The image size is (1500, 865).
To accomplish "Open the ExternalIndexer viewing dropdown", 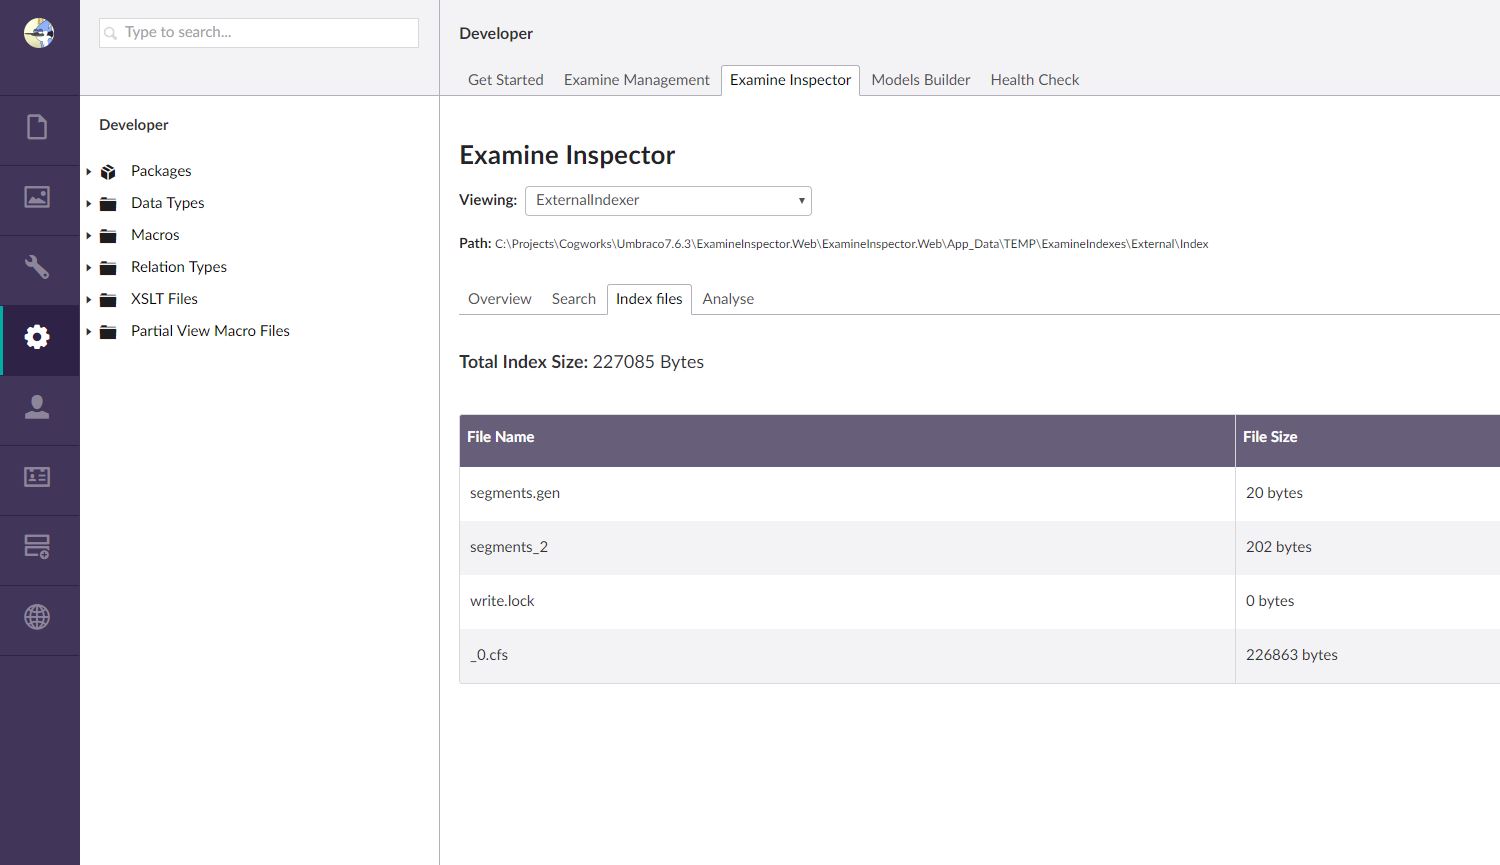I will [668, 200].
